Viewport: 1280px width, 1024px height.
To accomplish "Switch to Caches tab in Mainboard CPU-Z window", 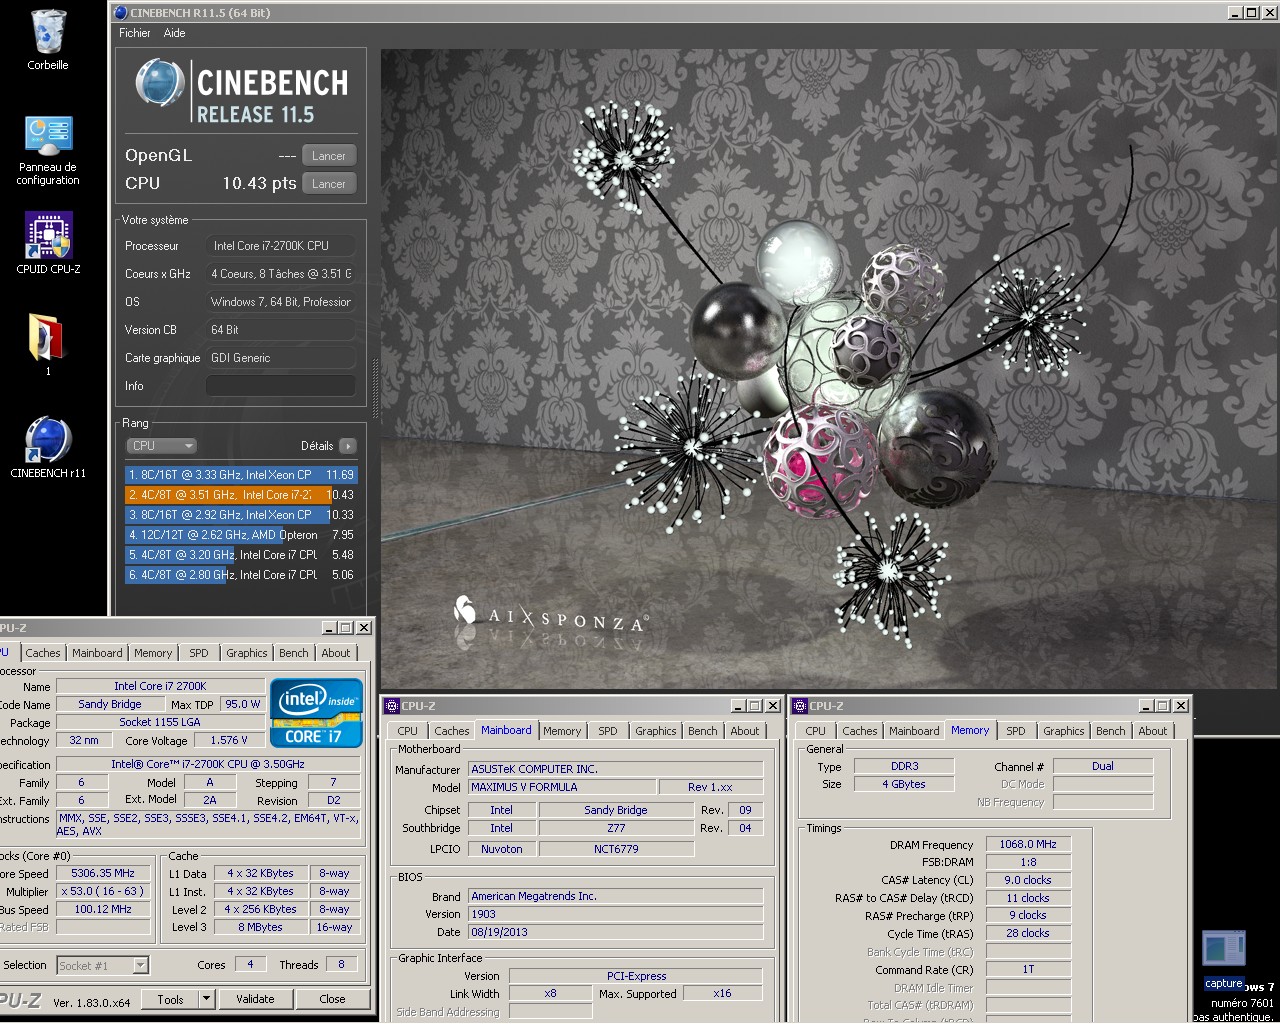I will point(452,731).
